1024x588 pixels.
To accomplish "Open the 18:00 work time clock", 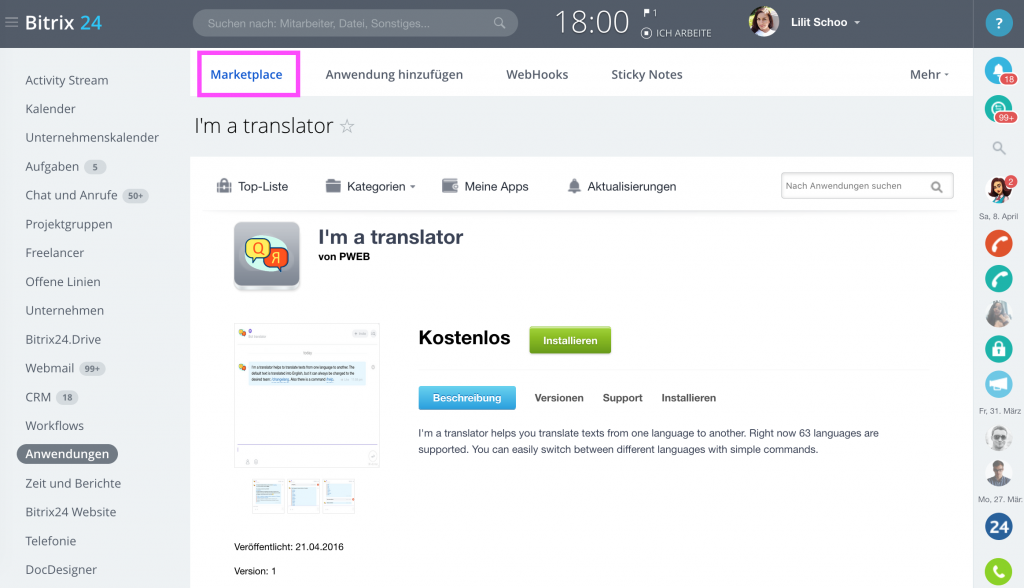I will click(592, 22).
